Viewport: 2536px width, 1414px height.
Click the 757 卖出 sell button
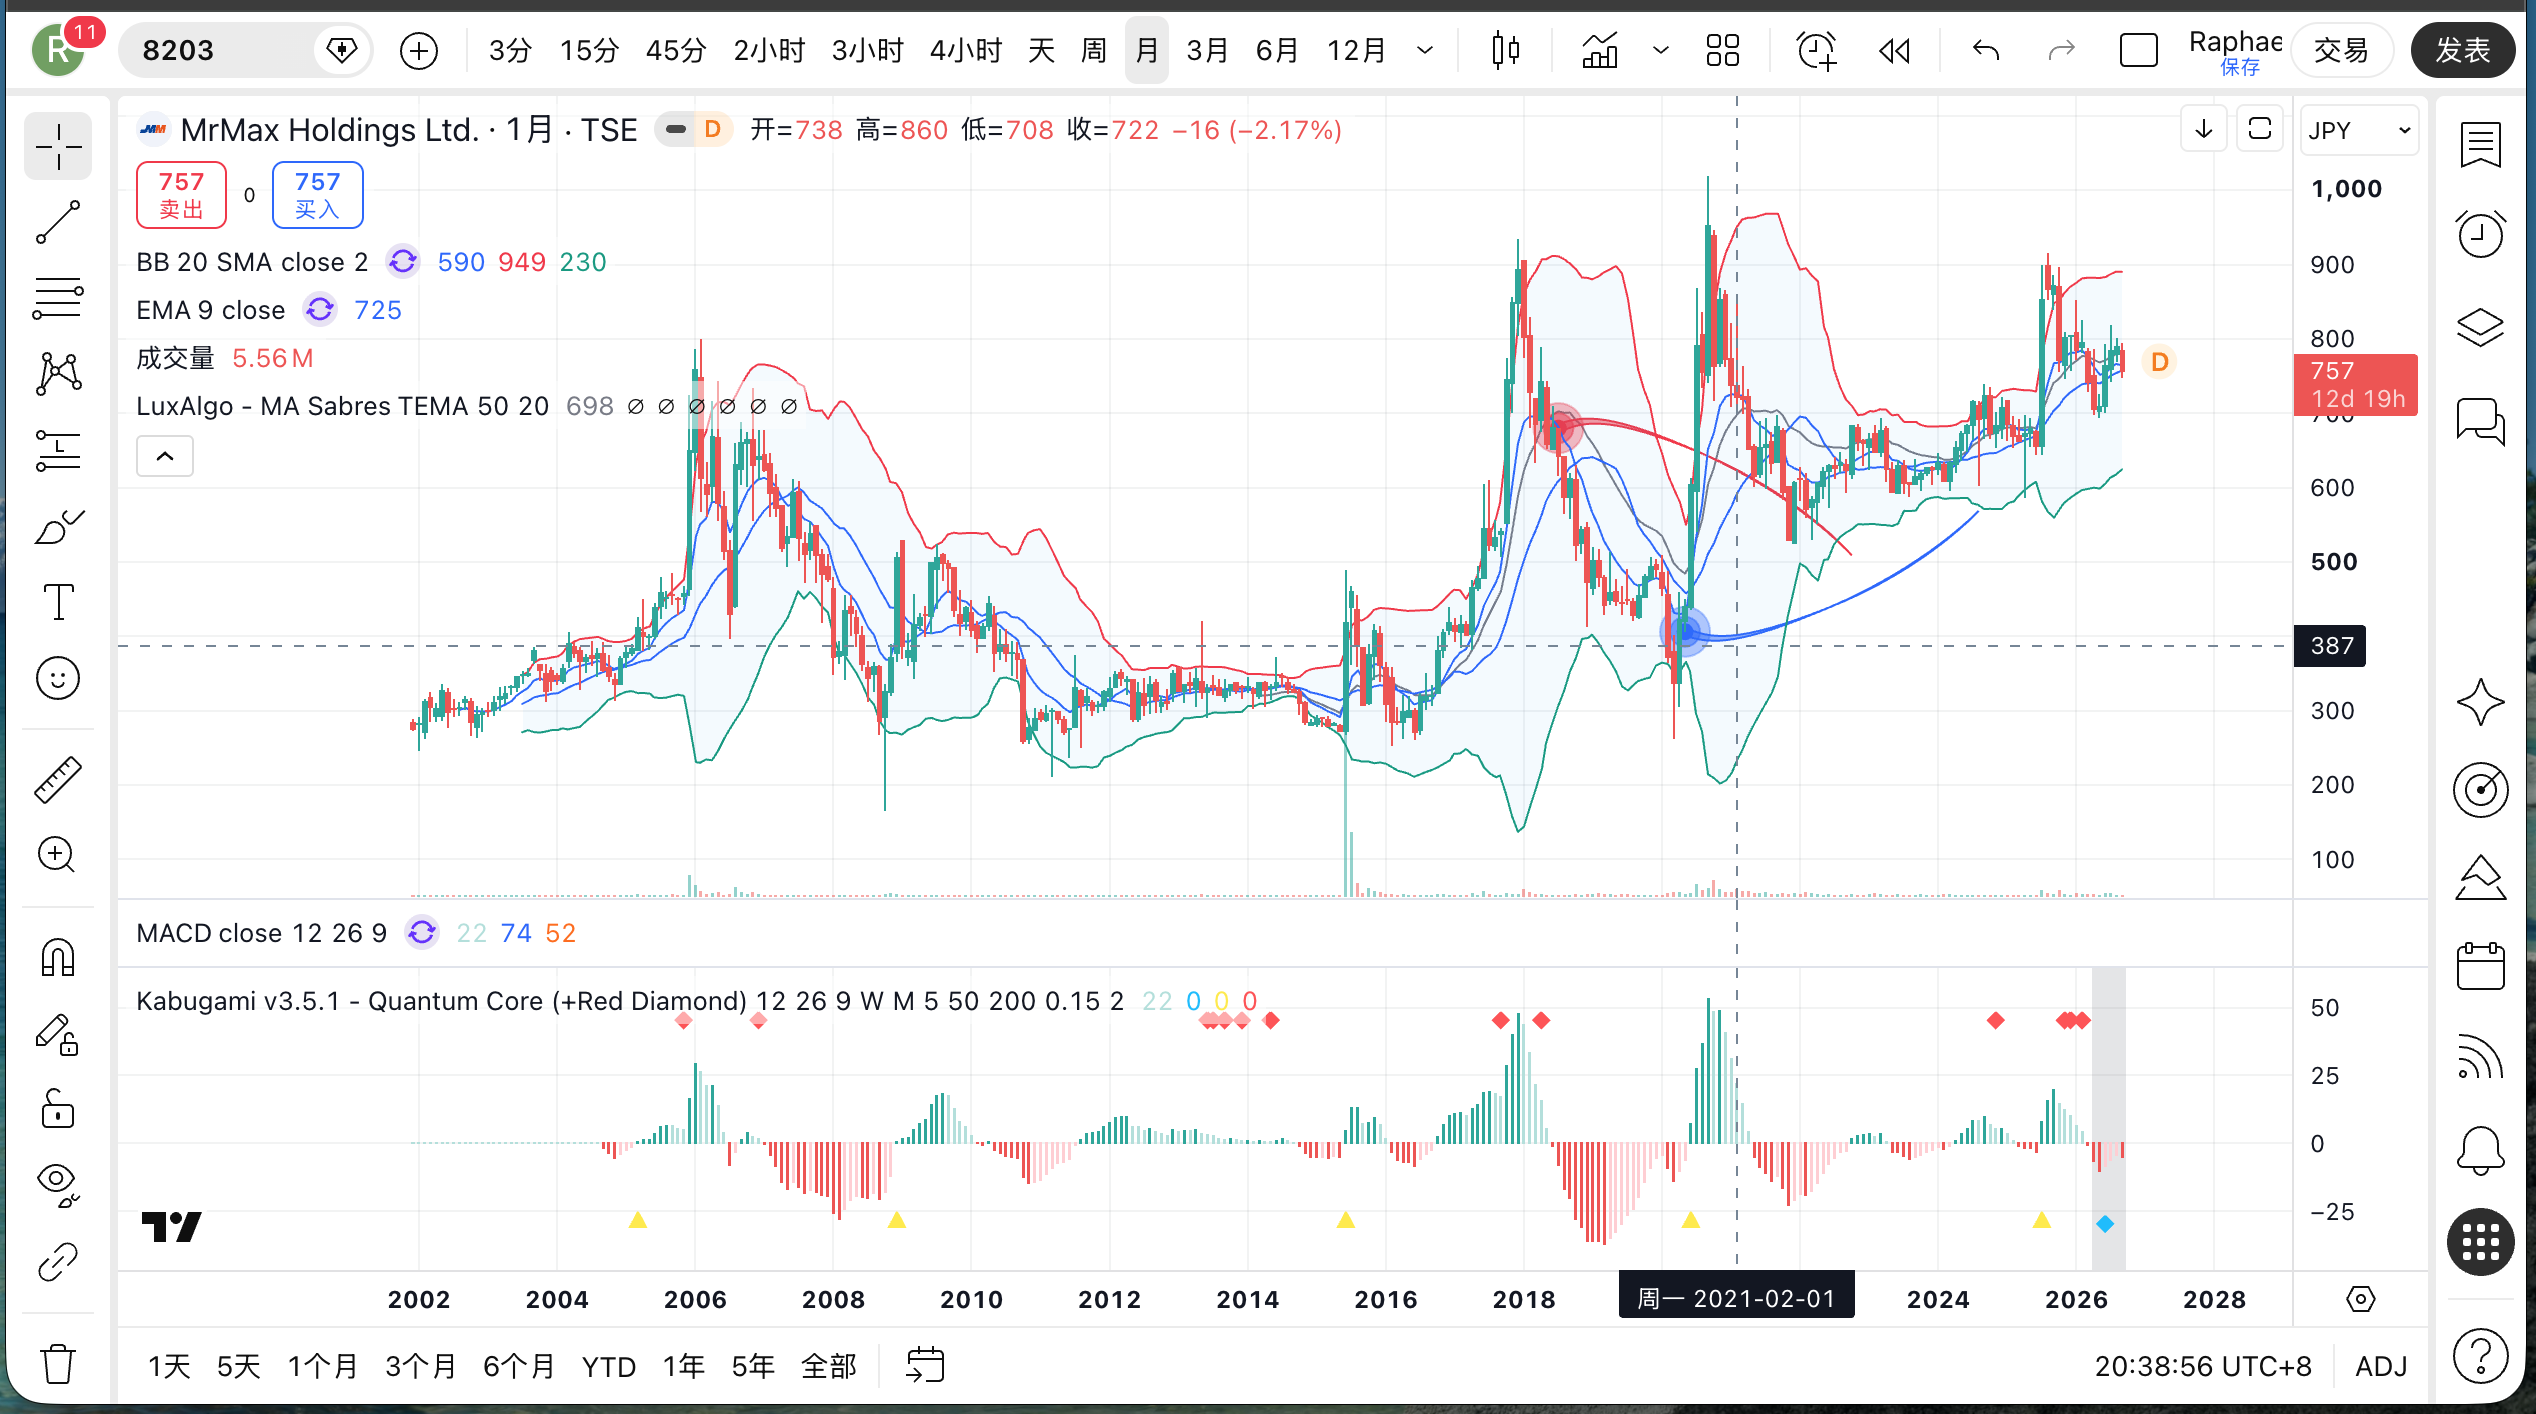[181, 195]
